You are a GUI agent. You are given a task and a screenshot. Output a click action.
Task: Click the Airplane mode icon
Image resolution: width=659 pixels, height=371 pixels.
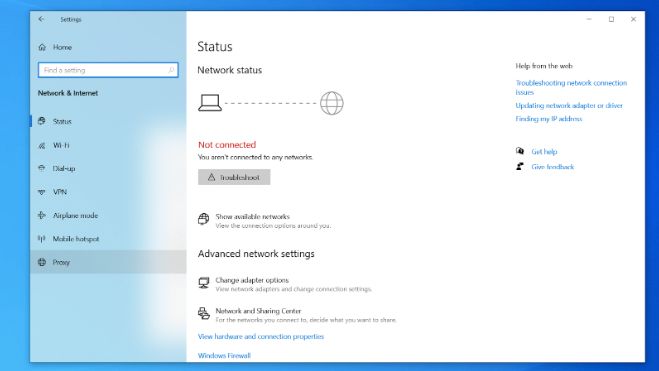(42, 215)
